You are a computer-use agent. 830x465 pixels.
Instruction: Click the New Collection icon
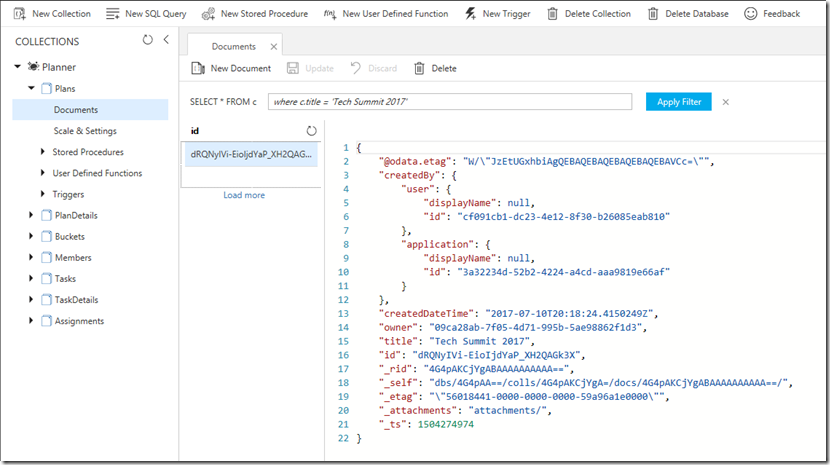(x=20, y=14)
